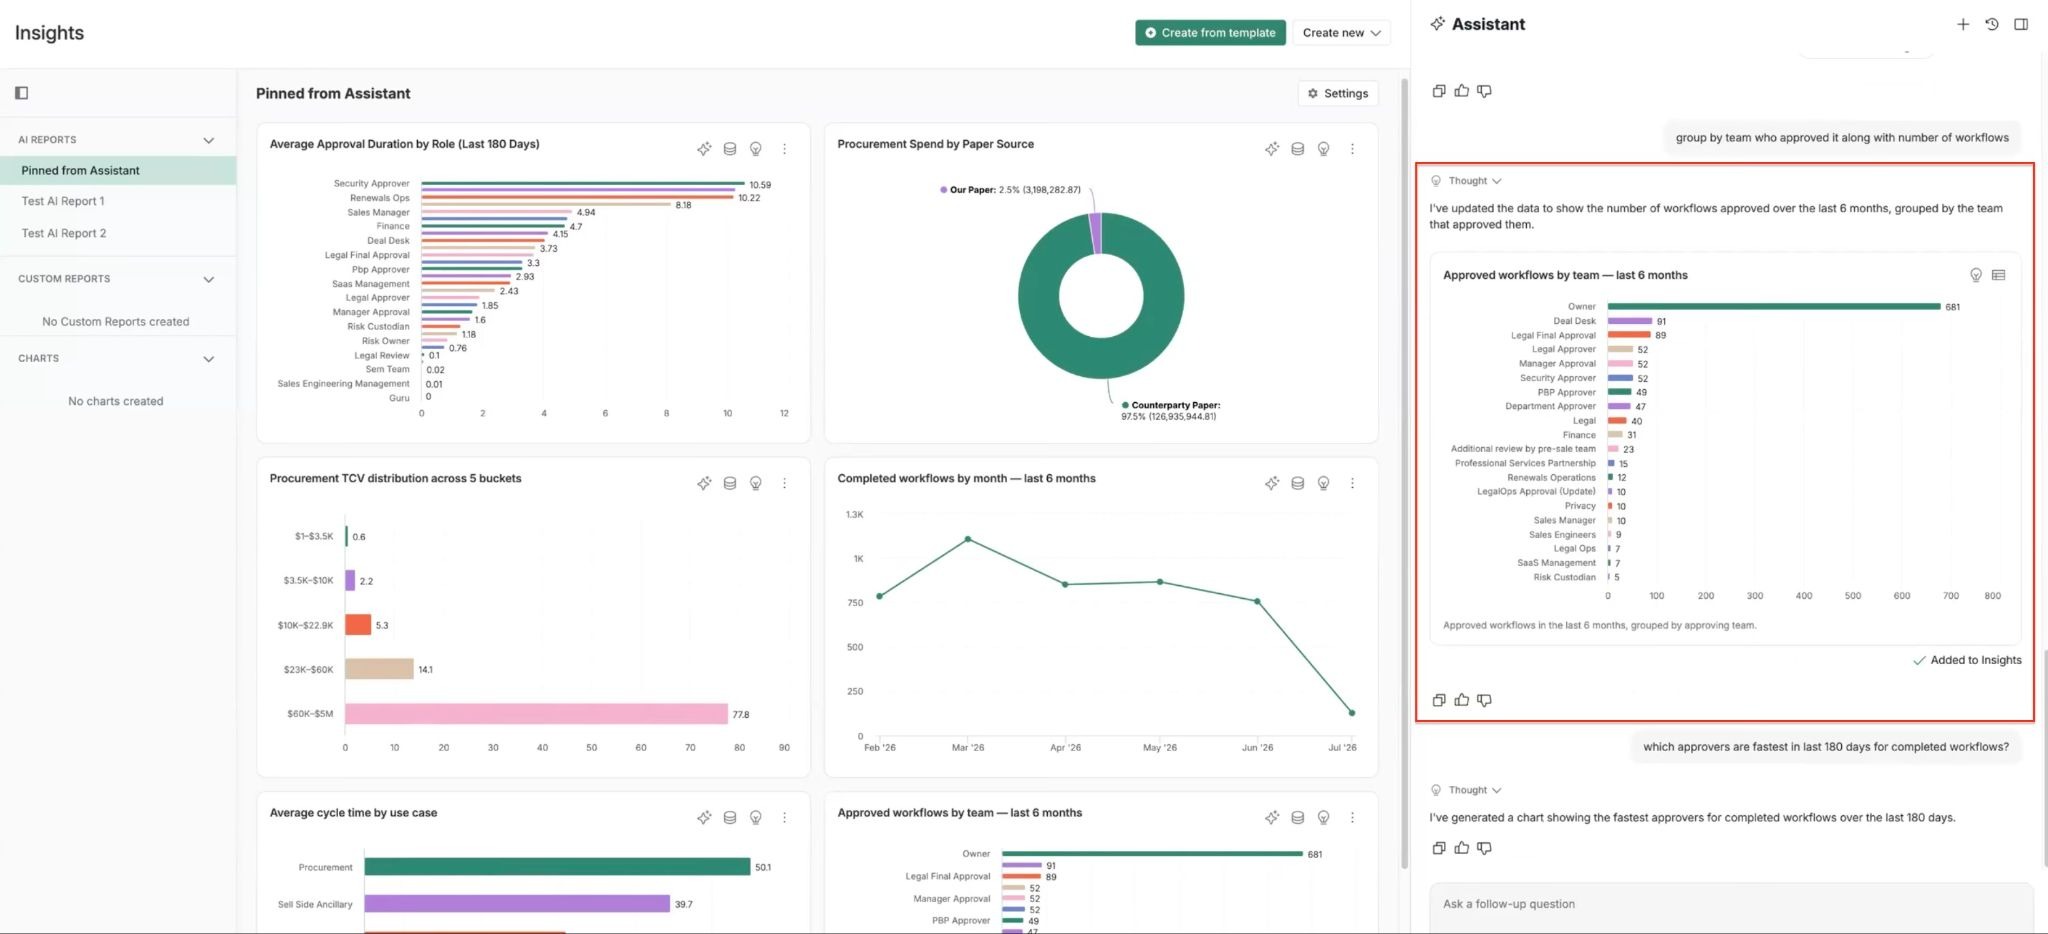
Task: Copy the approved workflows assistant response
Action: click(x=1439, y=700)
